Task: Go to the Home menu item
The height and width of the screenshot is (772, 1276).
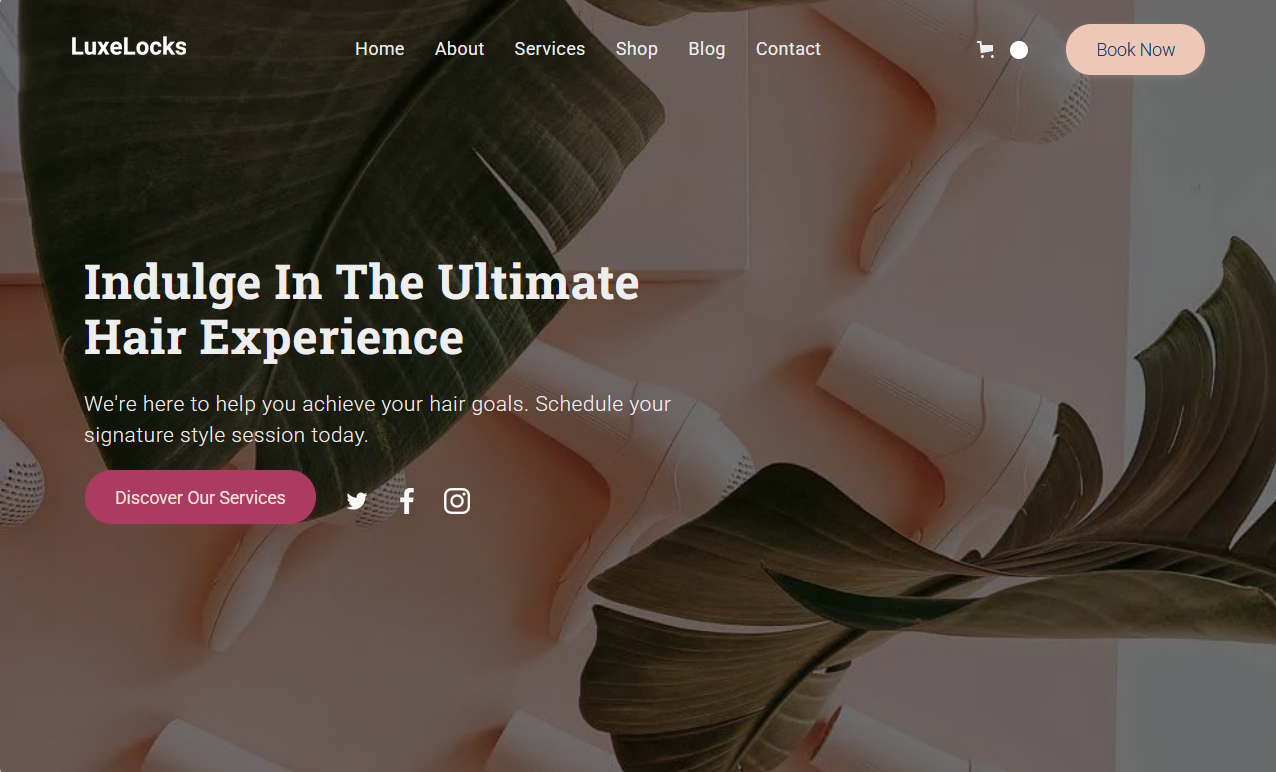Action: click(x=380, y=49)
